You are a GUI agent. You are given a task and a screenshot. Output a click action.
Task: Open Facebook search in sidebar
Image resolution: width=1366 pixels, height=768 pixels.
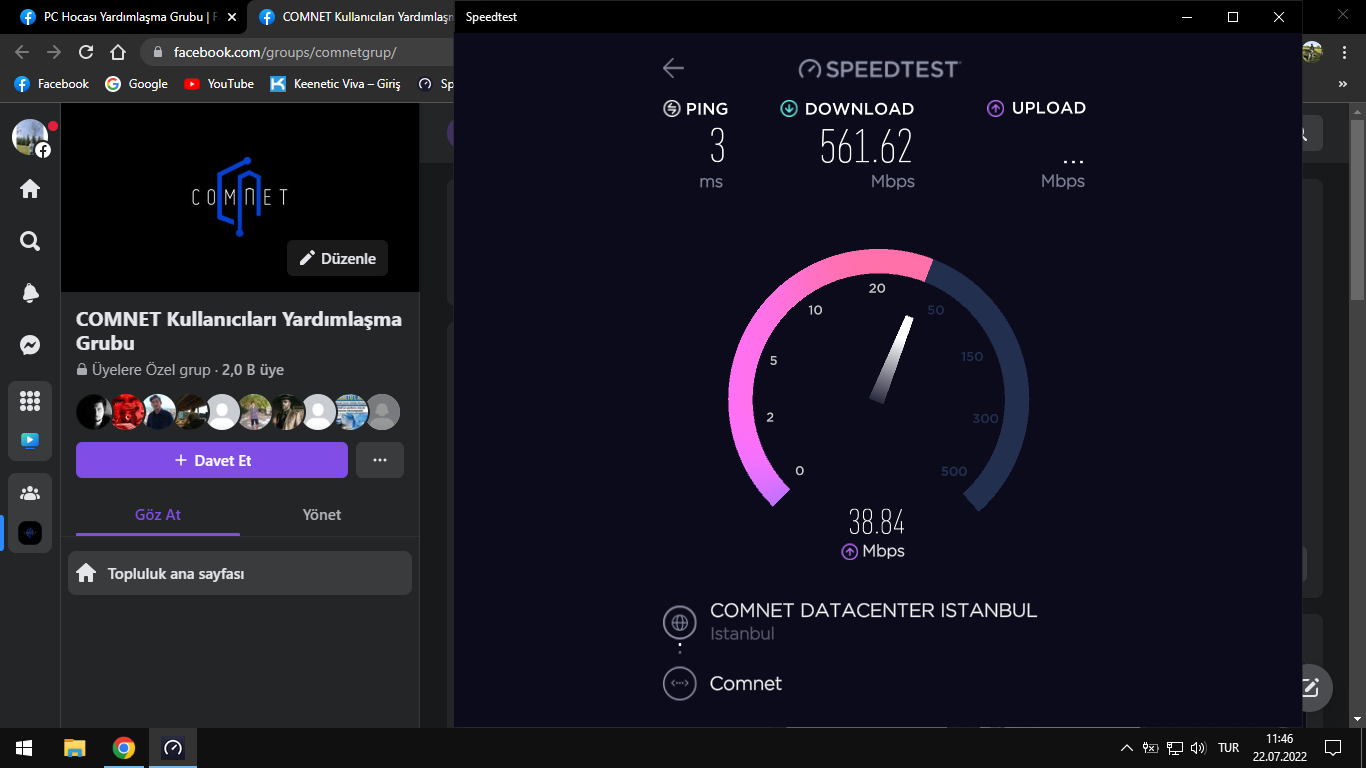pyautogui.click(x=30, y=241)
